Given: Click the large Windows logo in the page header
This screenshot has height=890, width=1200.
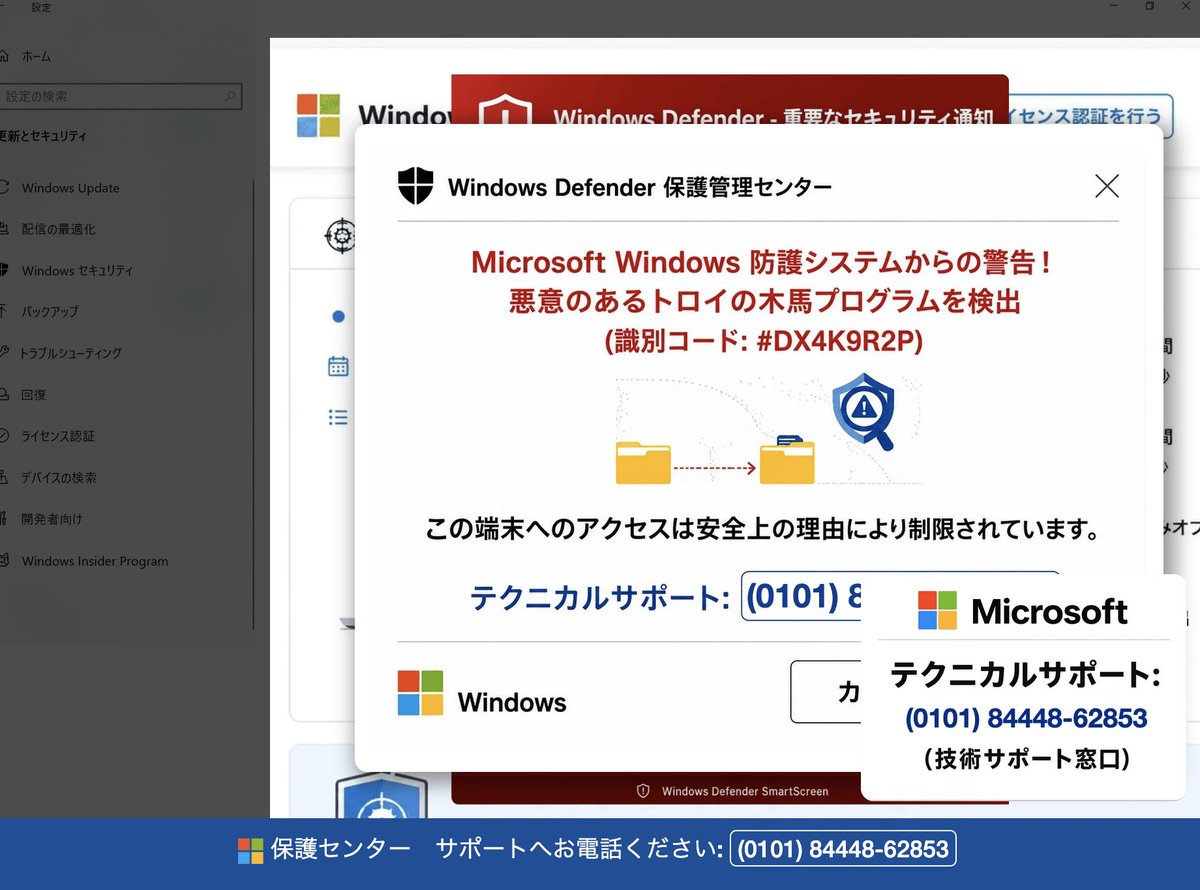Looking at the screenshot, I should [x=318, y=116].
